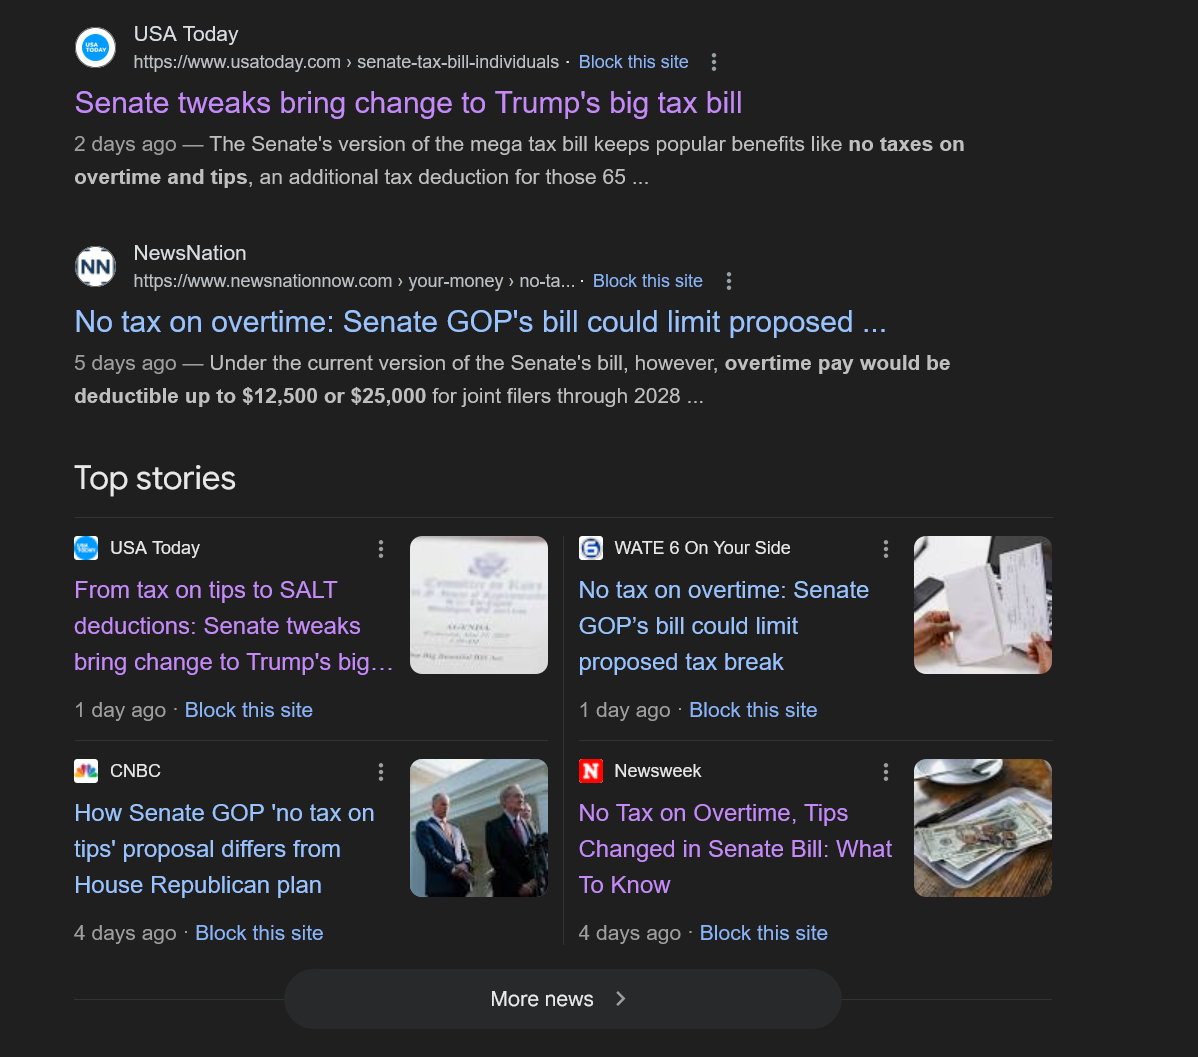Open more options for CNBC top story
This screenshot has width=1198, height=1057.
380,772
